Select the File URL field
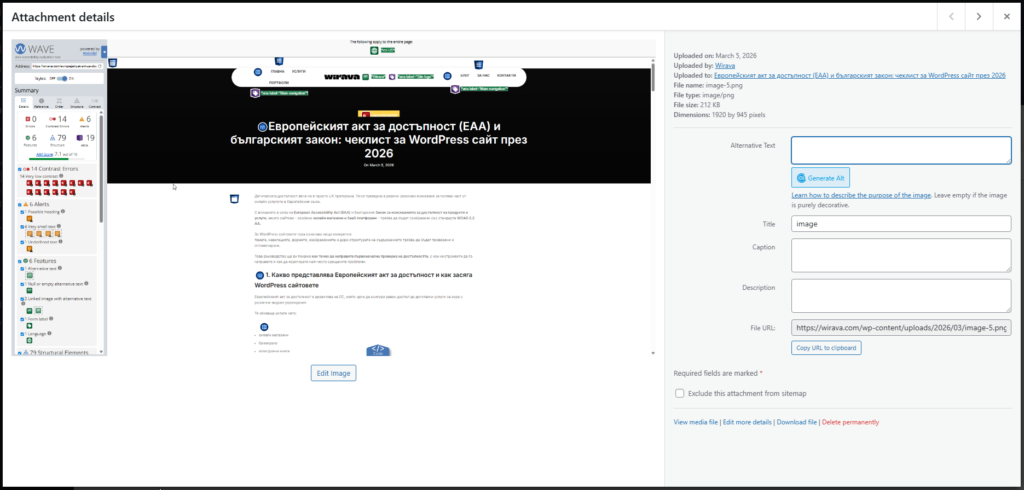 pos(900,327)
